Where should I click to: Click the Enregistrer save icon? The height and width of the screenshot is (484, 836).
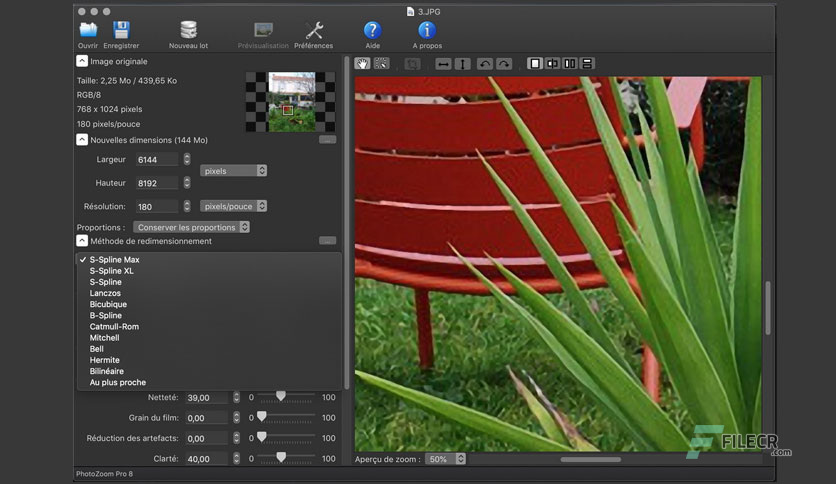click(x=122, y=30)
